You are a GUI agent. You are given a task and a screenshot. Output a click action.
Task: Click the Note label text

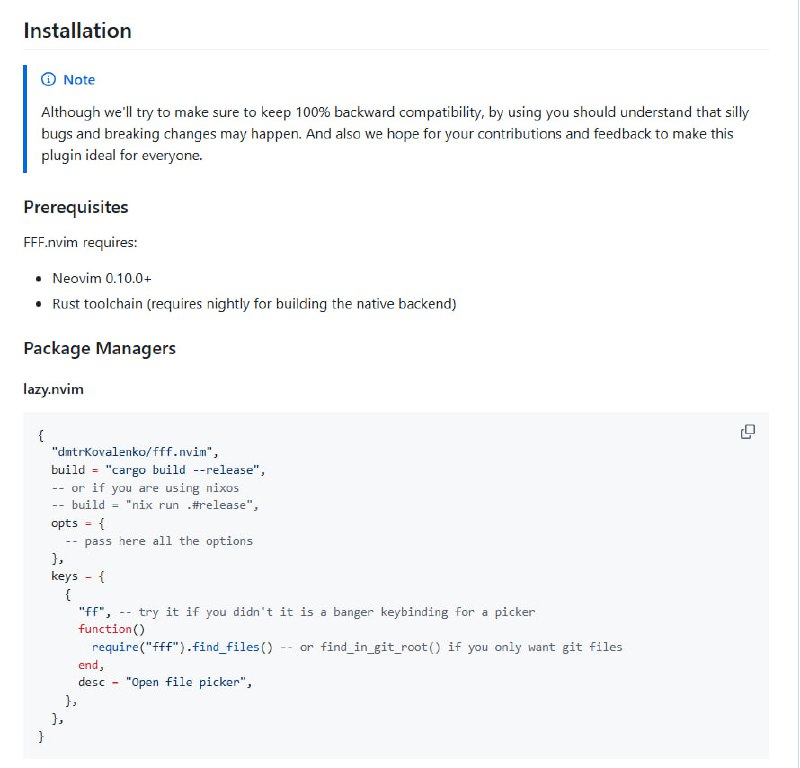coord(77,80)
